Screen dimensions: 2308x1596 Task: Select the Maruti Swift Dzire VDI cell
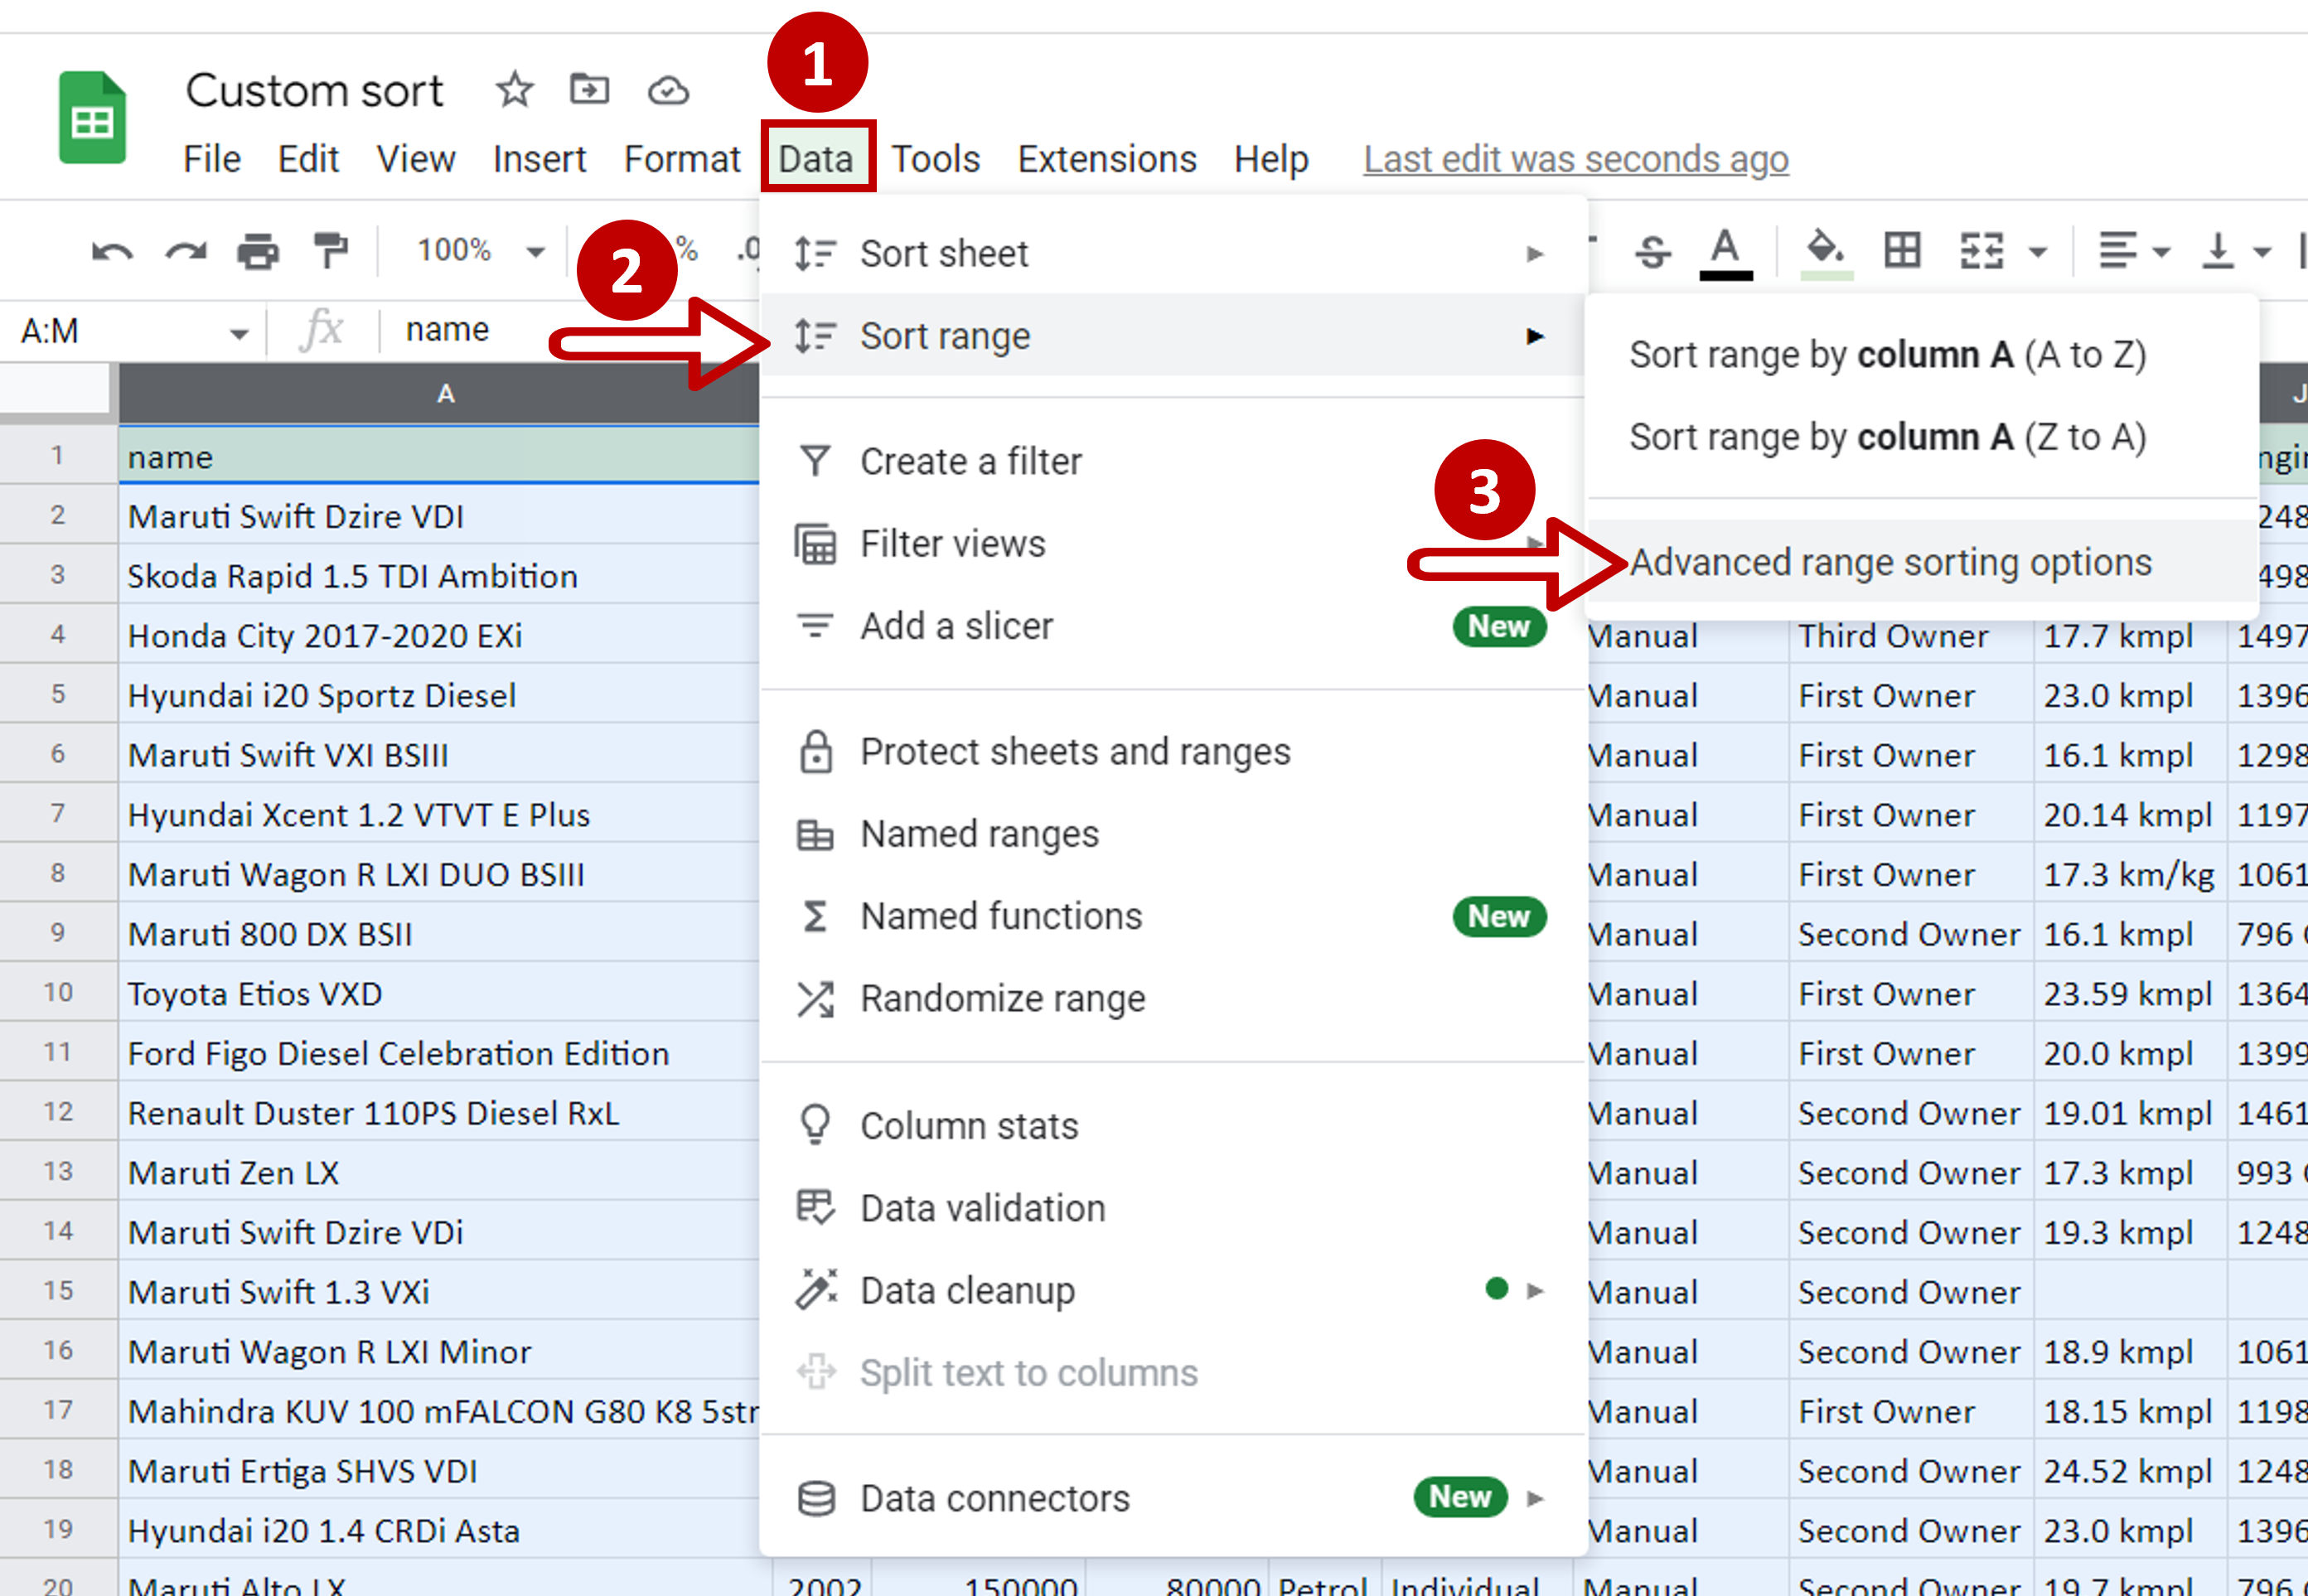[x=440, y=516]
